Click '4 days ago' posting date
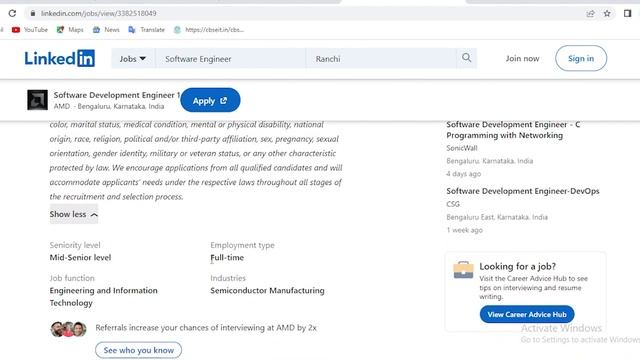This screenshot has width=640, height=360. click(464, 174)
